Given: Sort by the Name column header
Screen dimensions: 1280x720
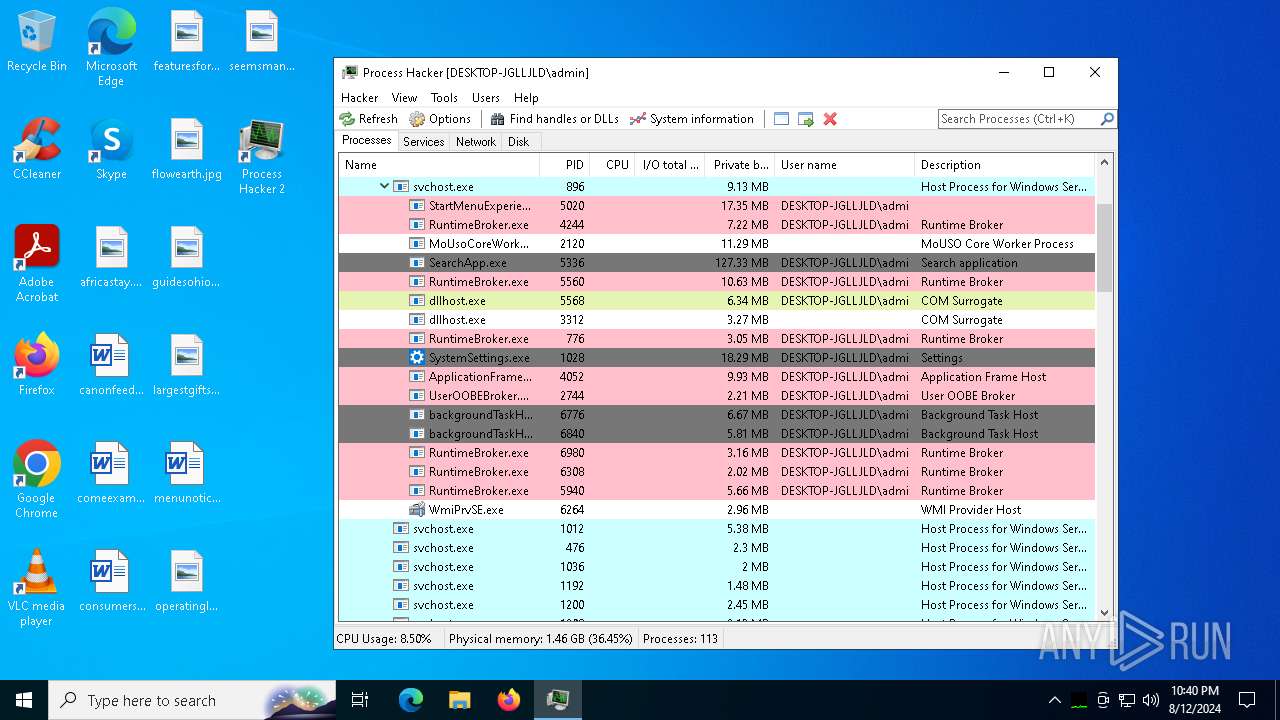Looking at the screenshot, I should 440,165.
